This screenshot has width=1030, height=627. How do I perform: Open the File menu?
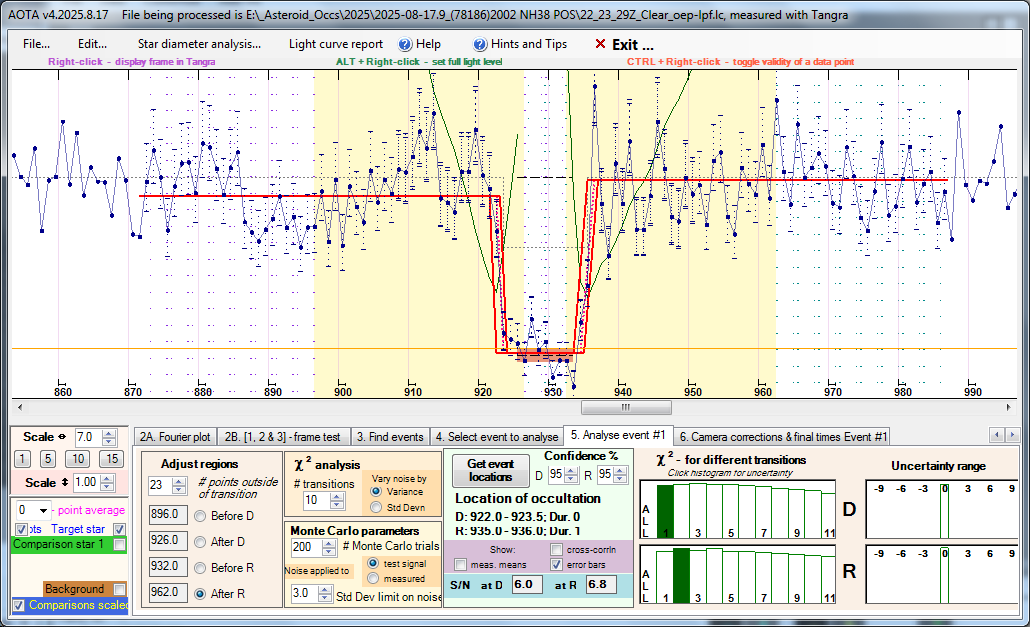tap(36, 44)
